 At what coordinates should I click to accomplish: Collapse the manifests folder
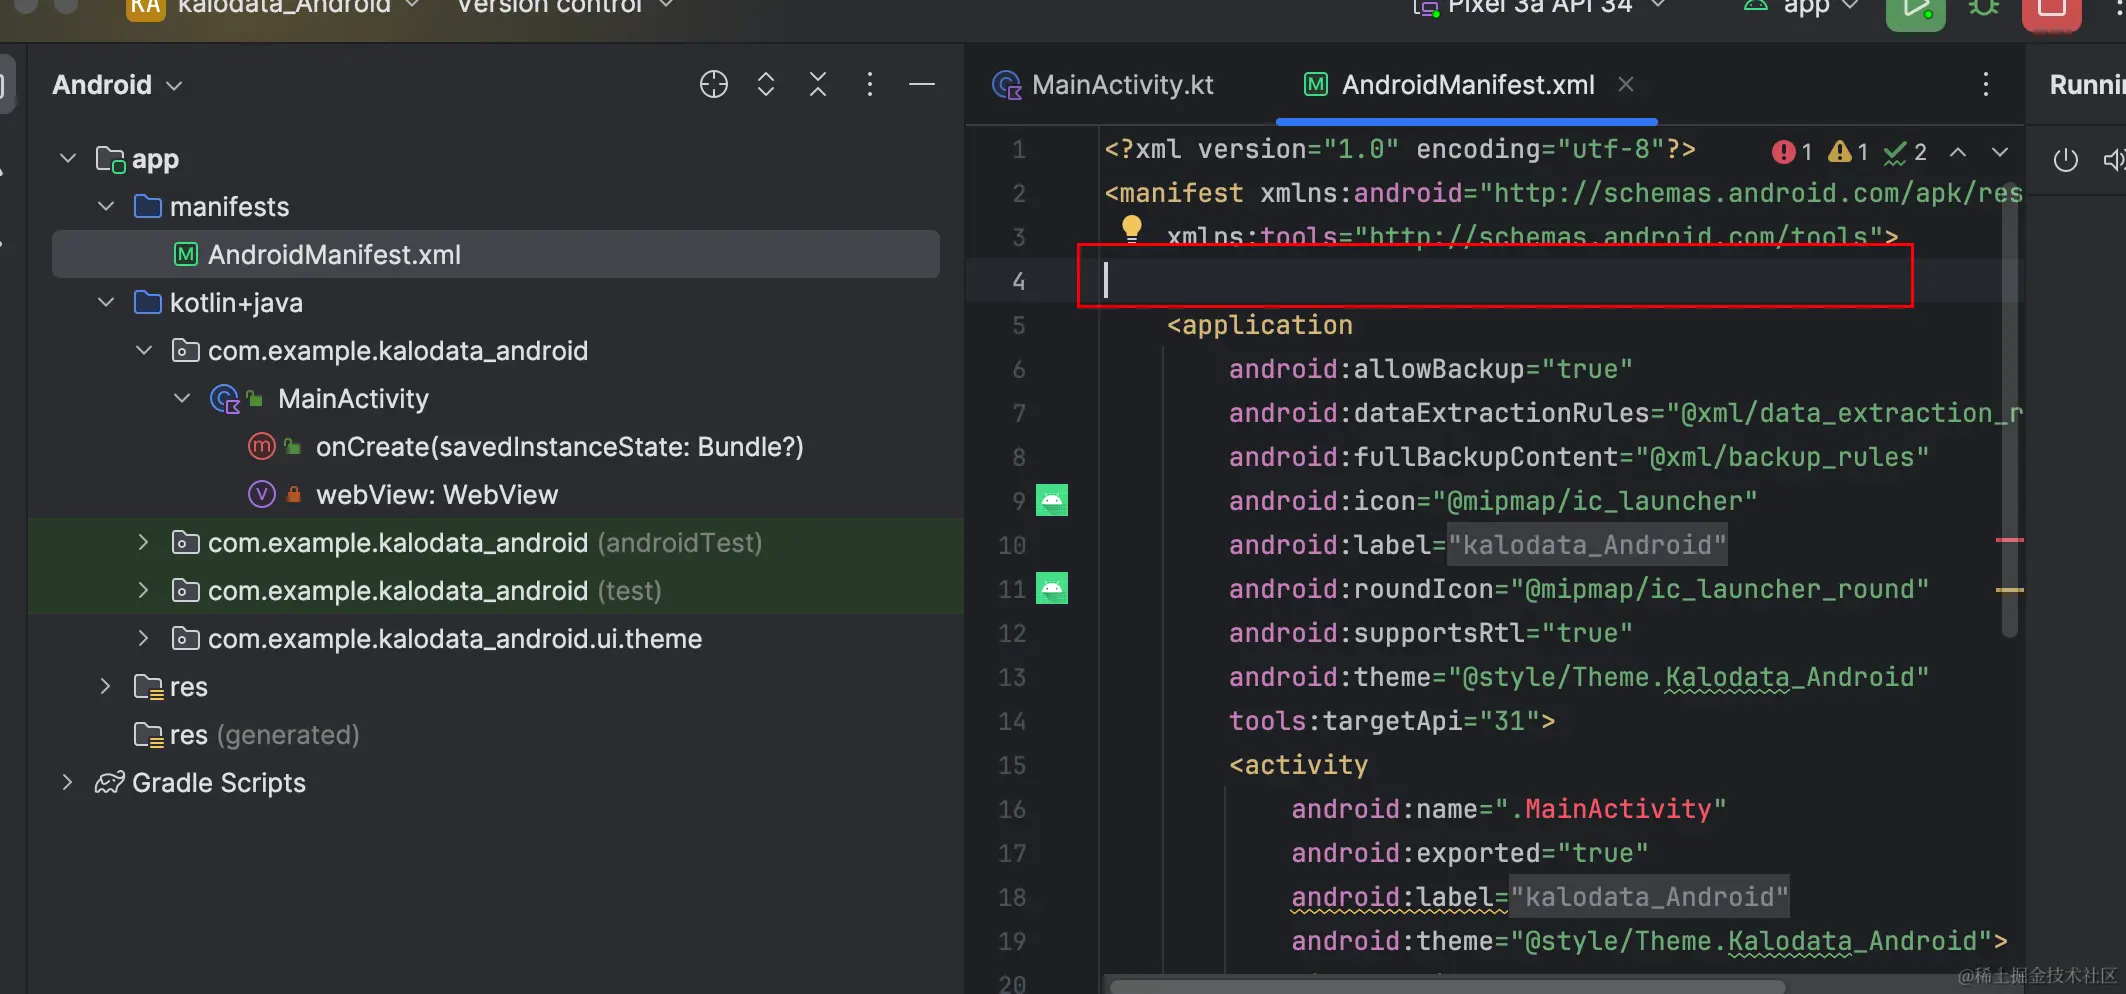[106, 207]
